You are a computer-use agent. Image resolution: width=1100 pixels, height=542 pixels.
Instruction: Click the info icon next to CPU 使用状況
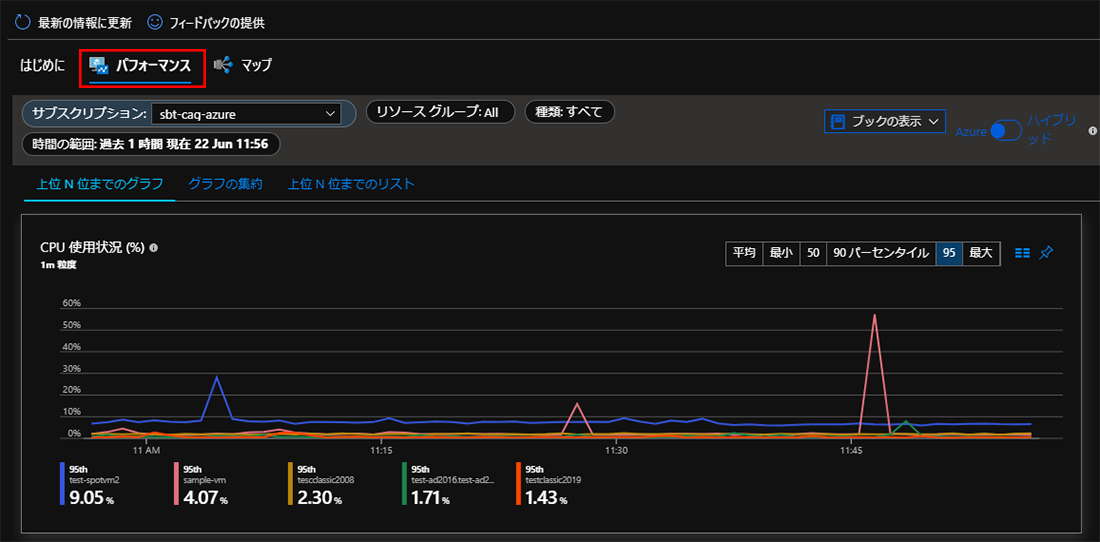pos(153,247)
